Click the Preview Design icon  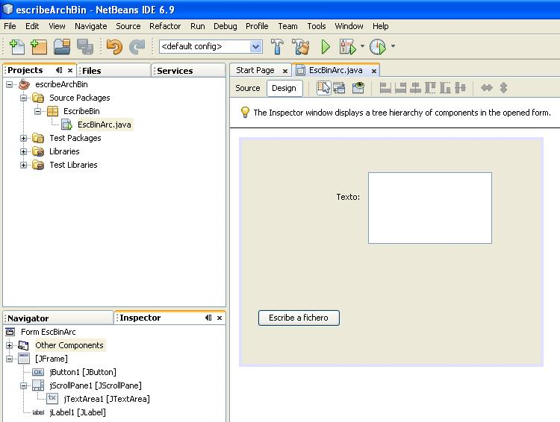click(358, 88)
